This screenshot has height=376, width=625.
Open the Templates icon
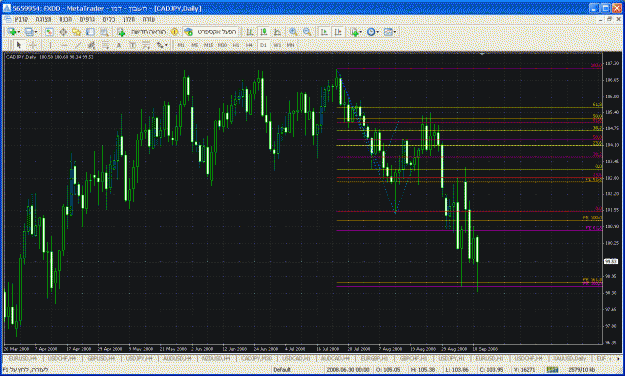pyautogui.click(x=388, y=32)
